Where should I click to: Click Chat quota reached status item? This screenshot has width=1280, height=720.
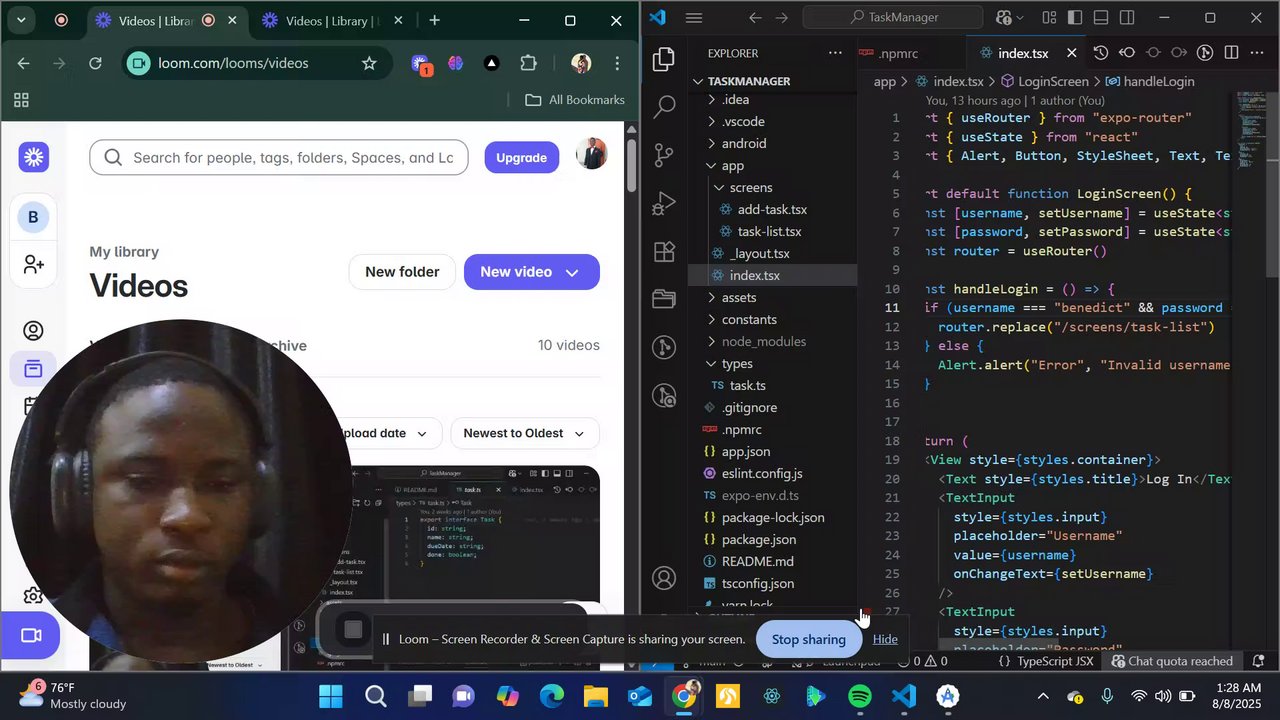click(1170, 661)
